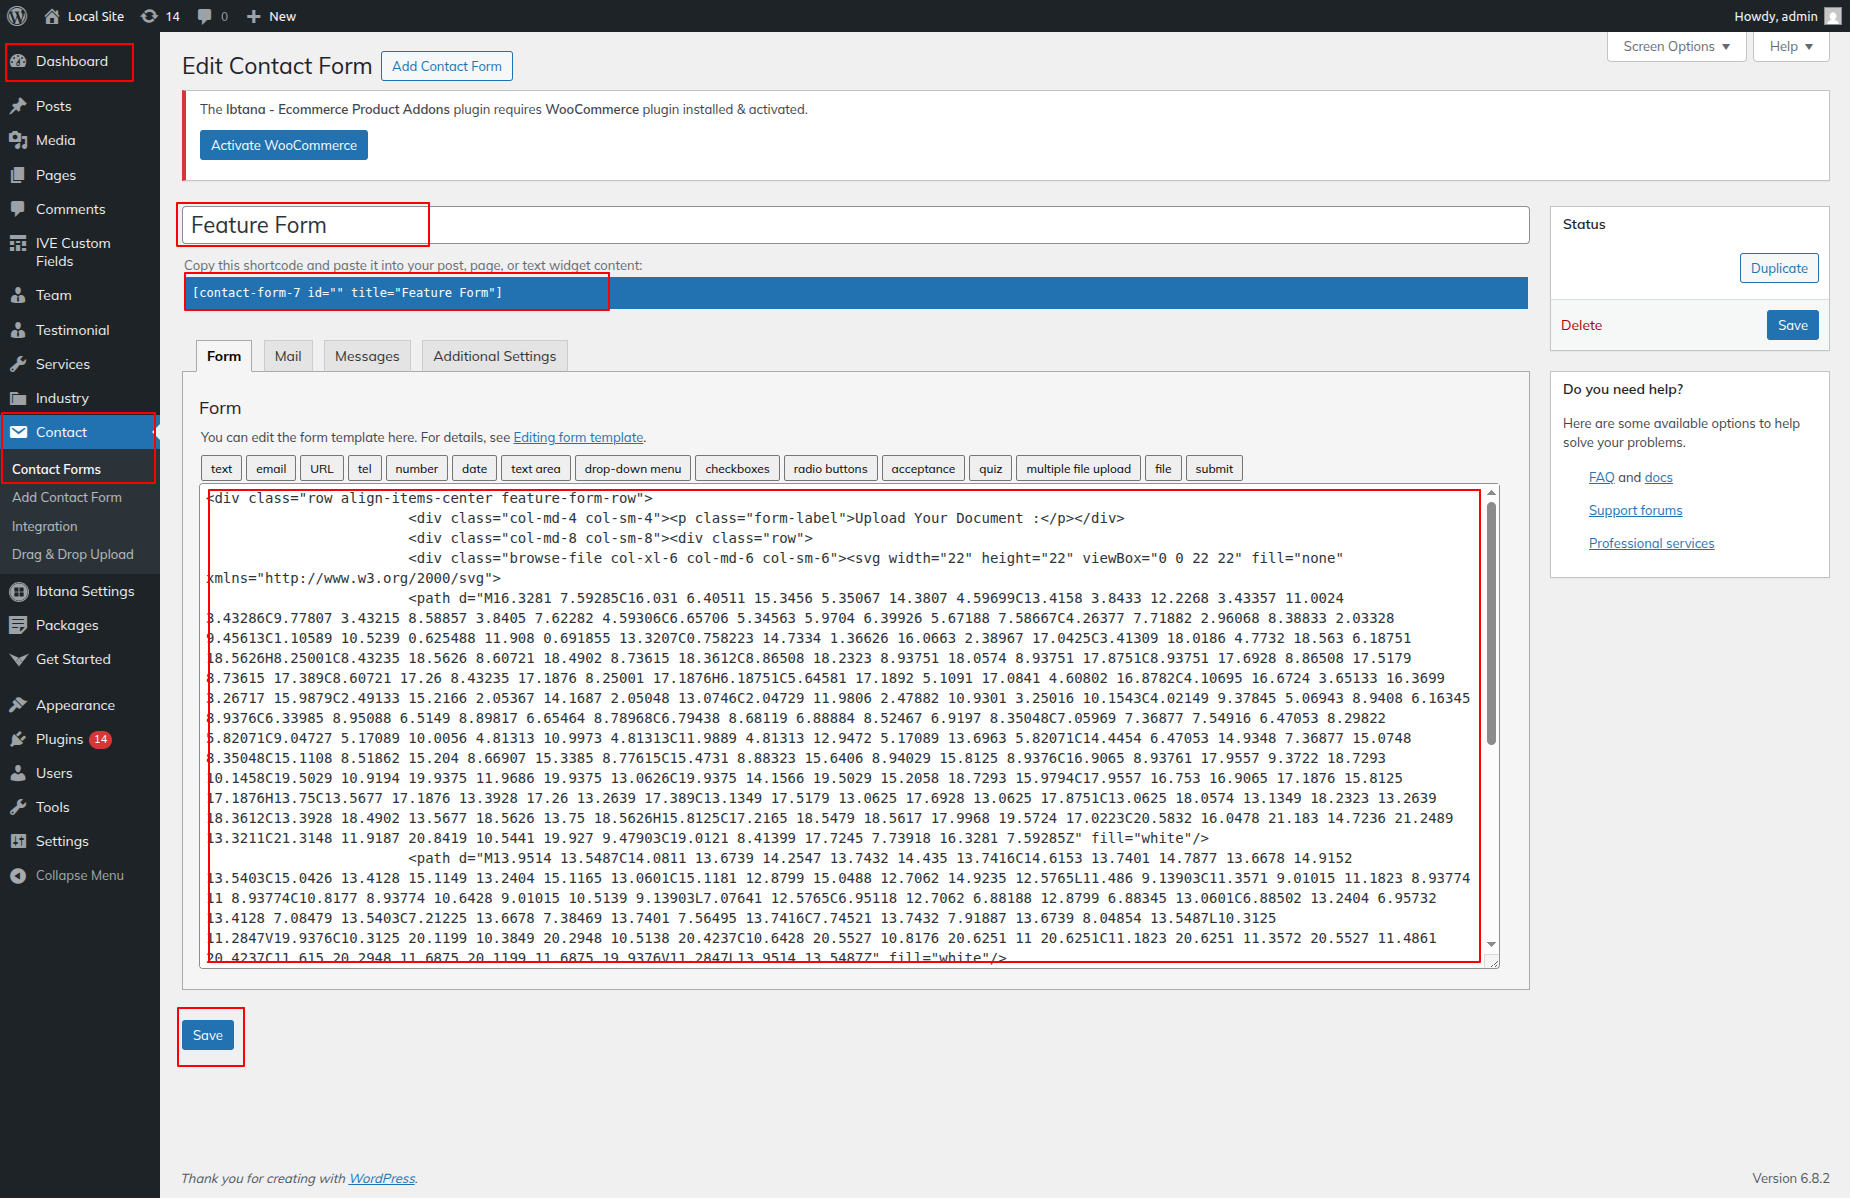
Task: Open the Editing form template link
Action: tap(578, 437)
